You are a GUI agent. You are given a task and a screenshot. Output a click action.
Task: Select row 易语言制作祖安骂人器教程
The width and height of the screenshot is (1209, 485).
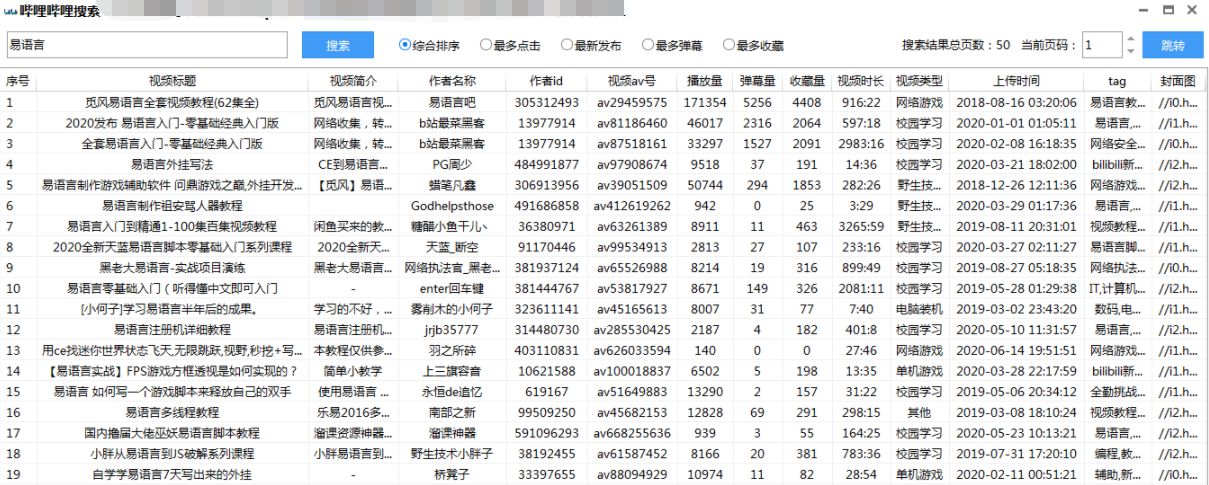click(603, 206)
